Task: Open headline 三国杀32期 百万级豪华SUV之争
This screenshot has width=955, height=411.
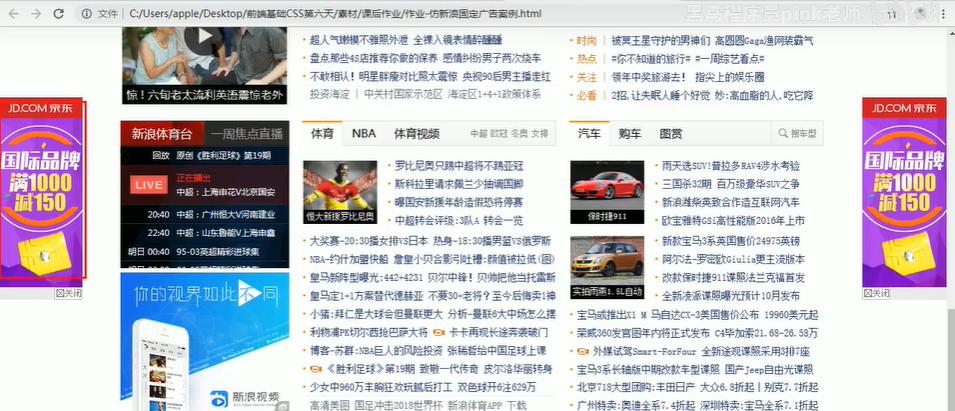Action: tap(730, 184)
